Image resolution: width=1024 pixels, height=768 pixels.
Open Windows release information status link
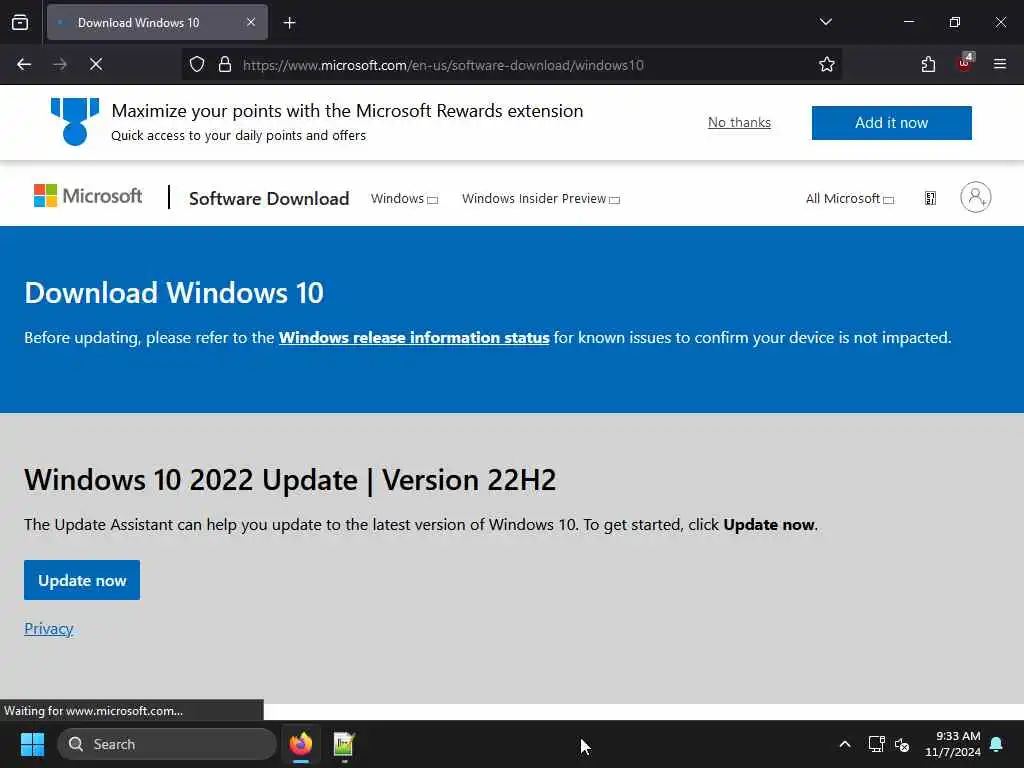(x=414, y=338)
